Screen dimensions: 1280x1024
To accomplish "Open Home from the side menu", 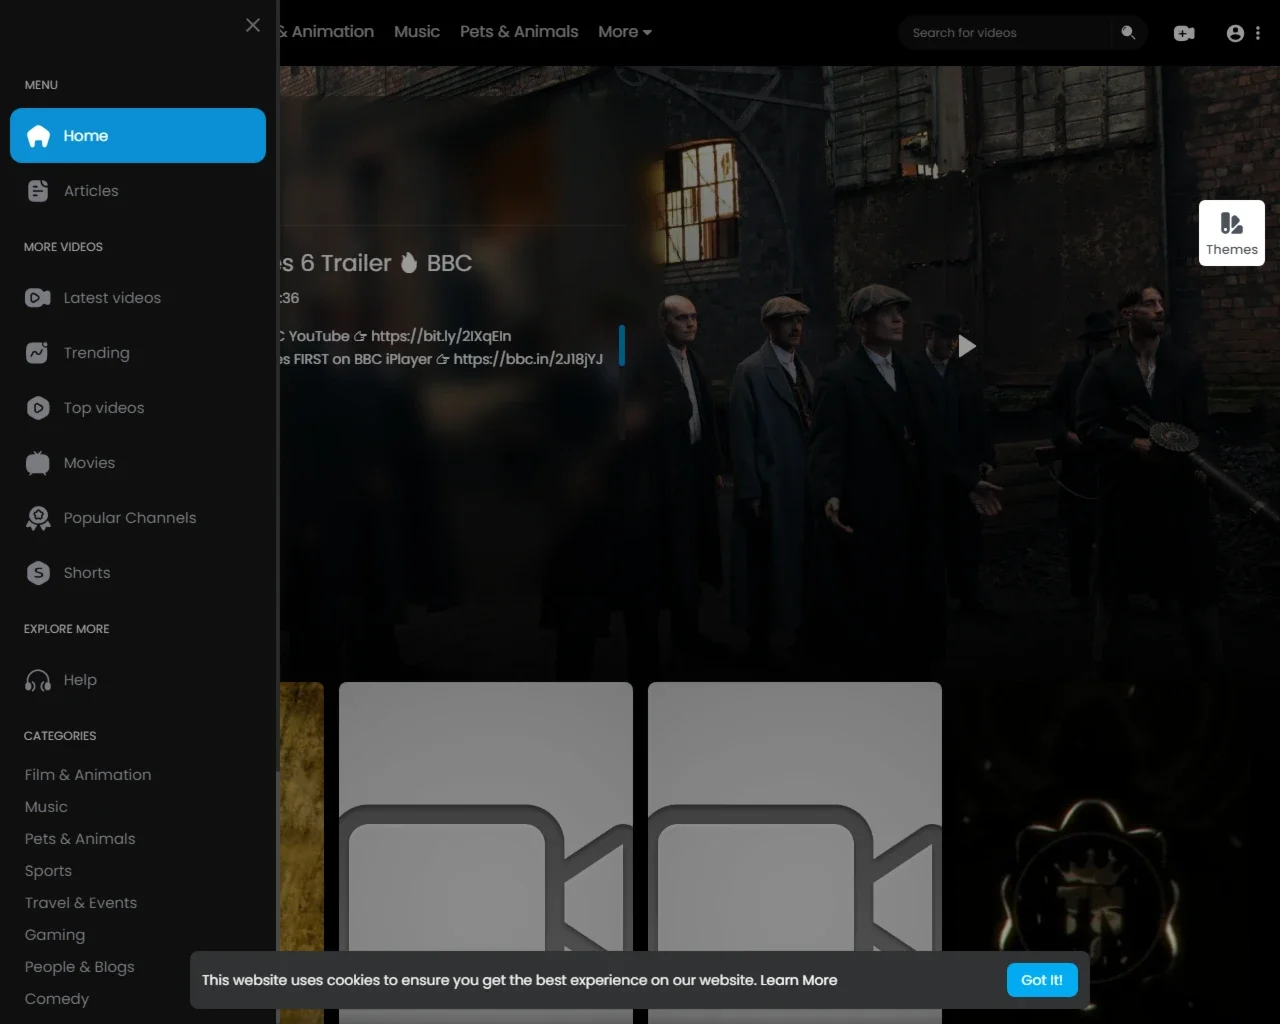I will point(138,135).
